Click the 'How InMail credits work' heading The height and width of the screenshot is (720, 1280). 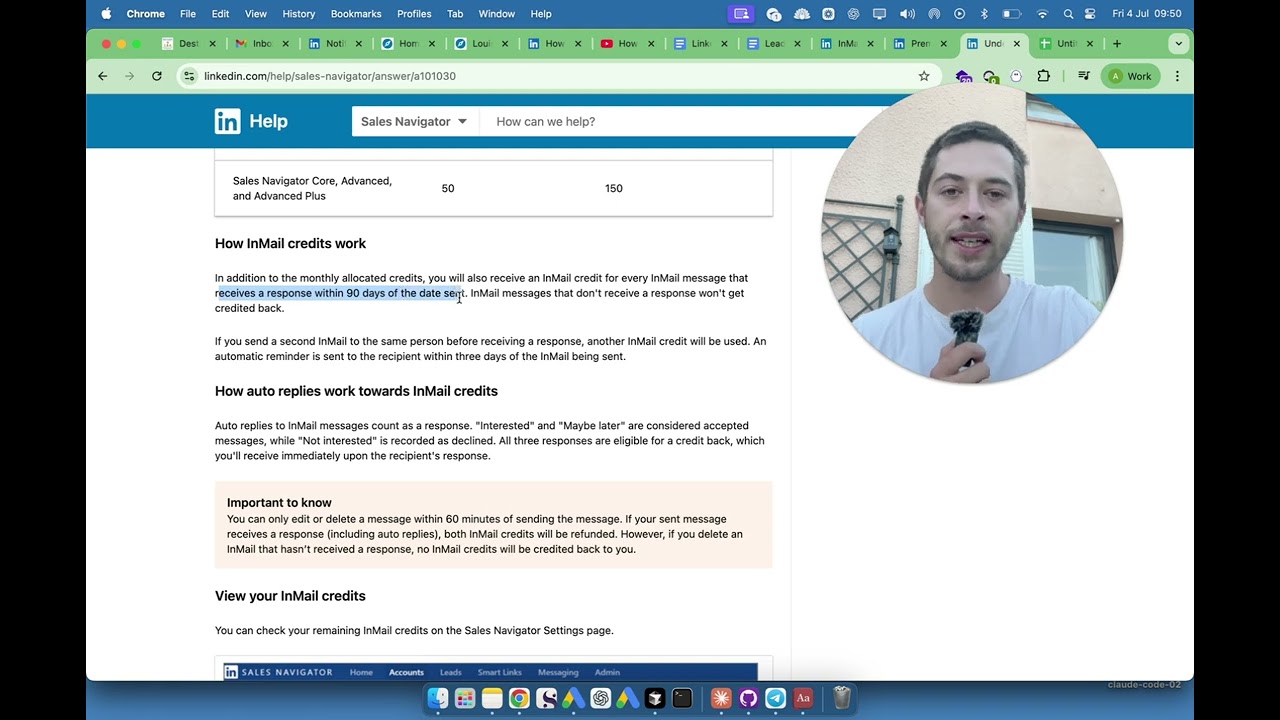[x=290, y=243]
